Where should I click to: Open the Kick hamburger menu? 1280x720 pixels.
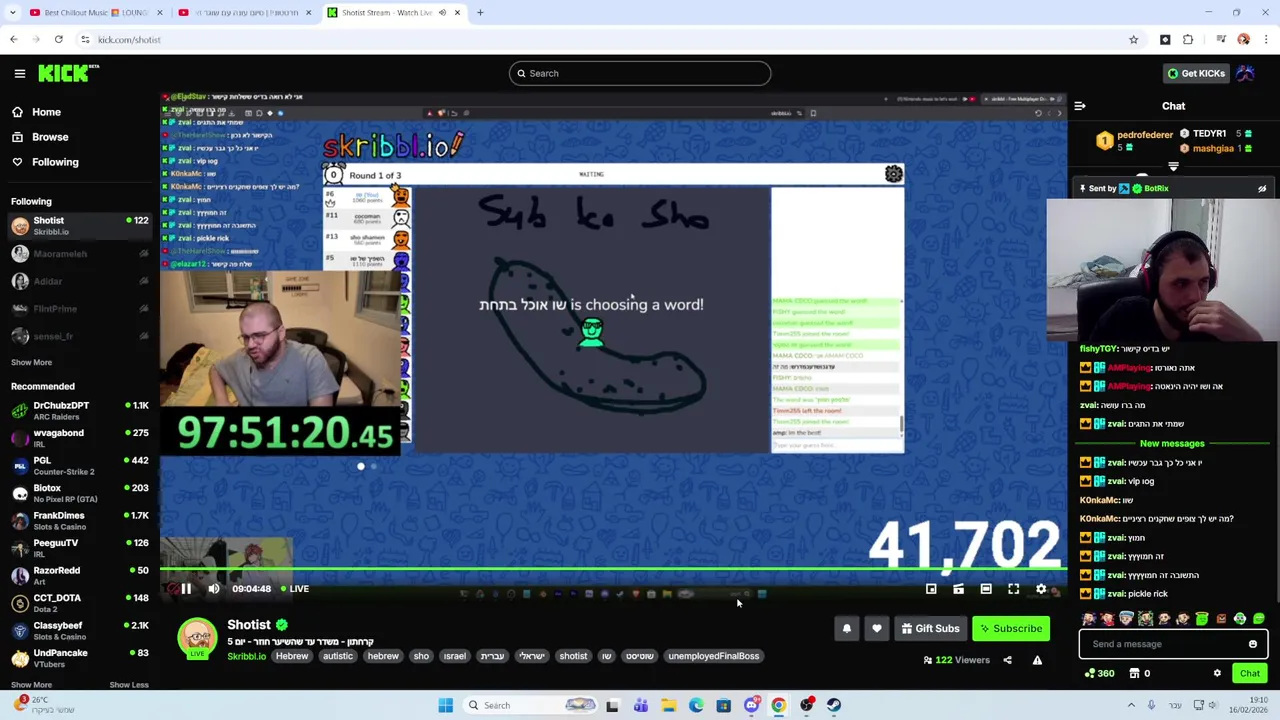[x=19, y=73]
